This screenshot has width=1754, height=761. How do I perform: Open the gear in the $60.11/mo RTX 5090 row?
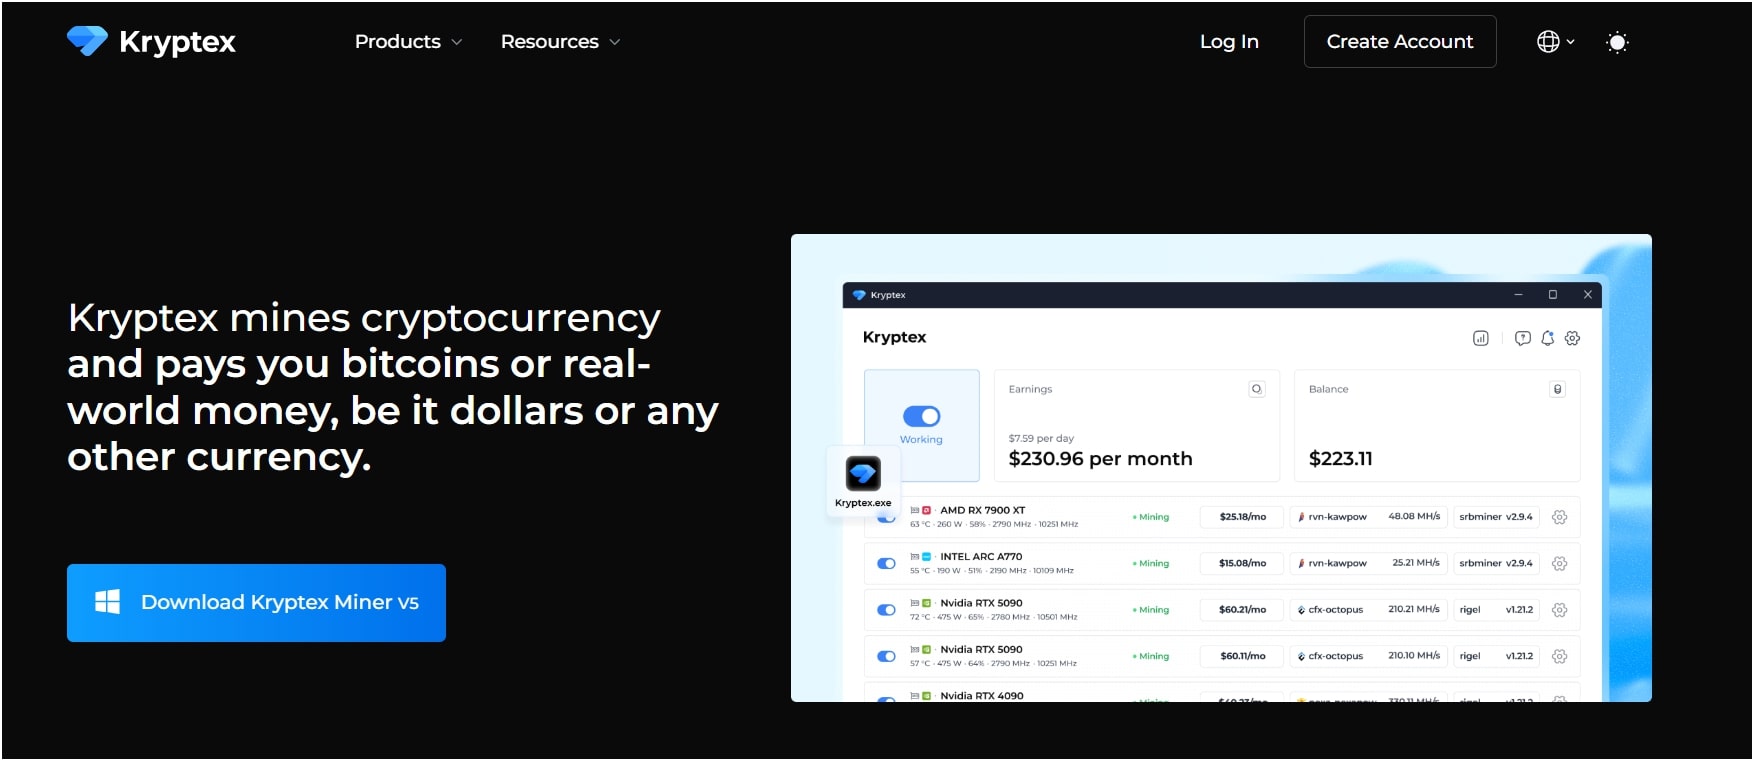(x=1559, y=656)
